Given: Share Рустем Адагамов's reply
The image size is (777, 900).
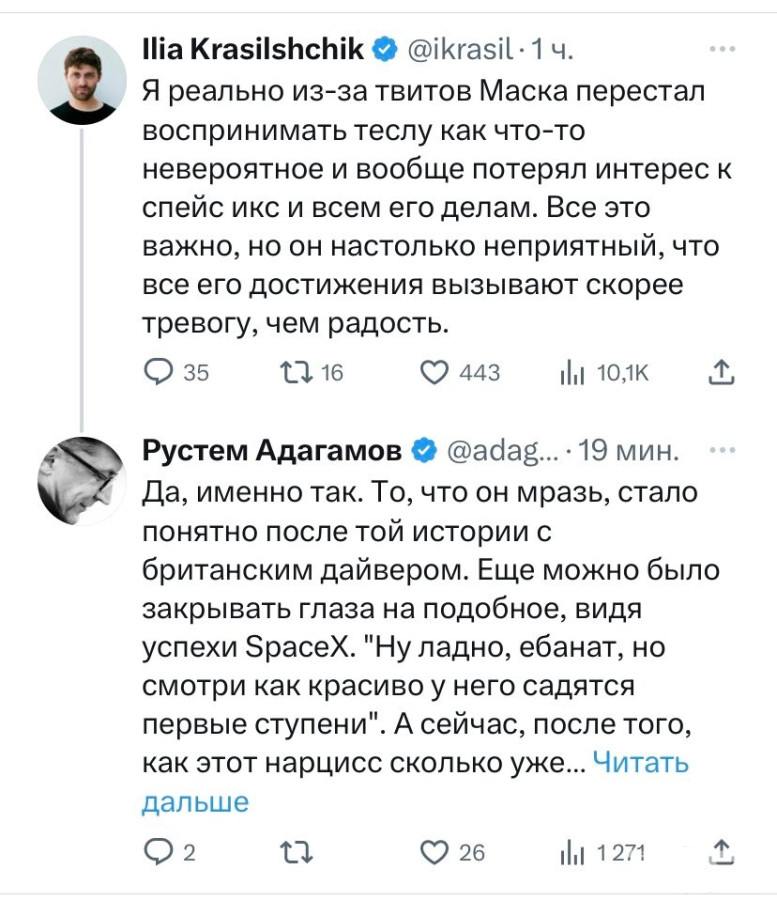Looking at the screenshot, I should click(x=718, y=852).
